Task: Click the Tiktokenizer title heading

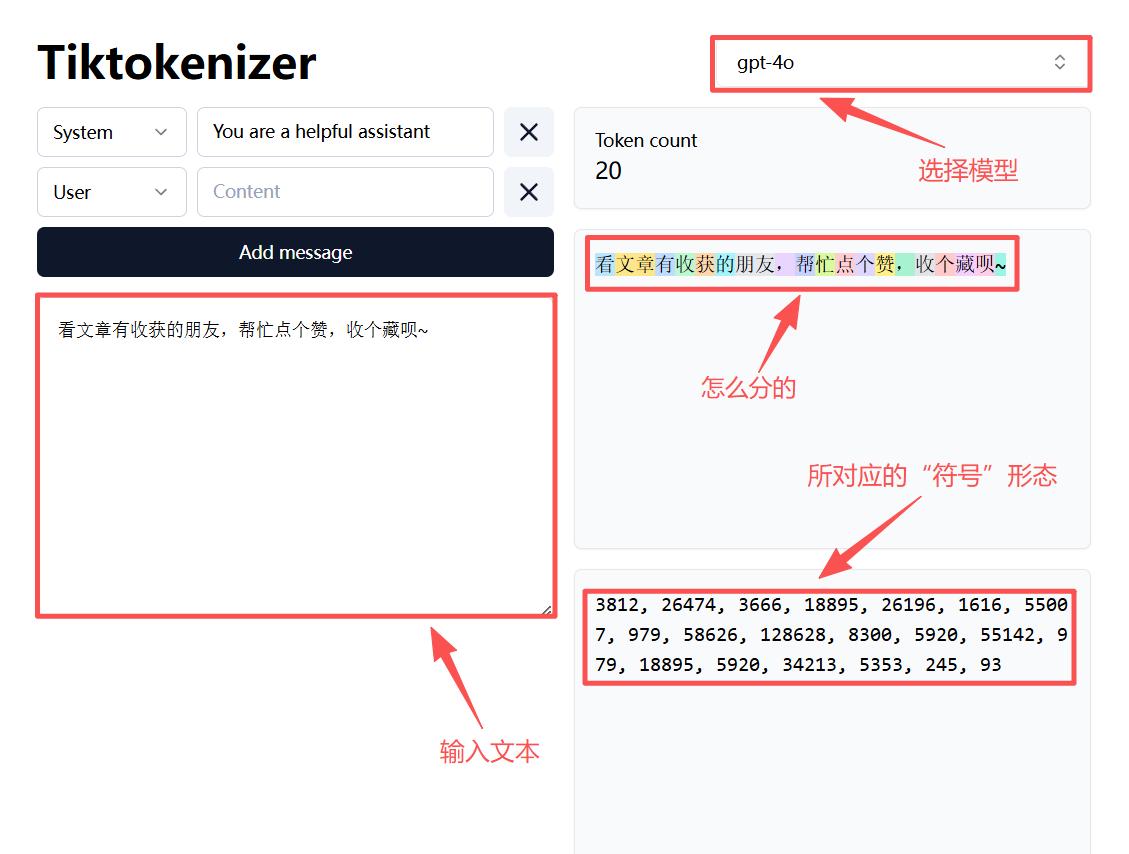Action: point(176,63)
